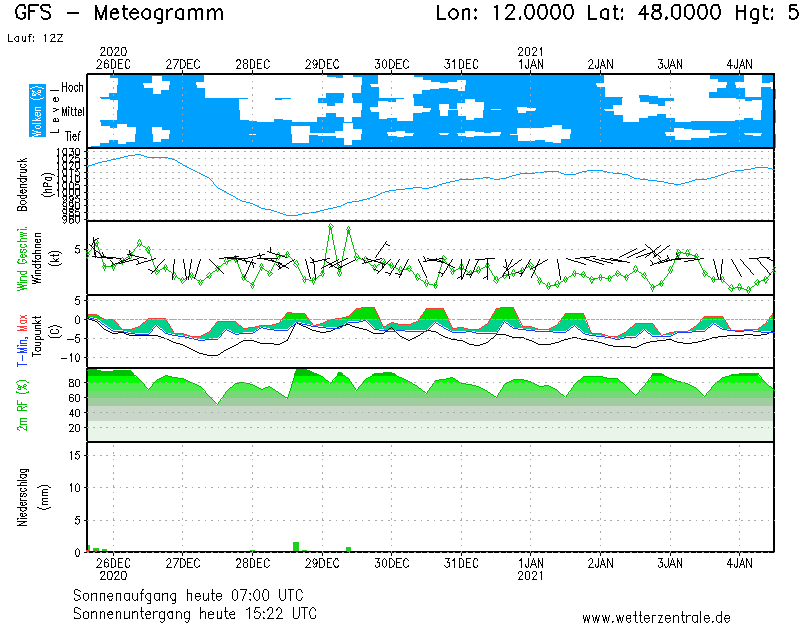
Task: Click the 15 mm precipitation axis value
Action: point(75,455)
